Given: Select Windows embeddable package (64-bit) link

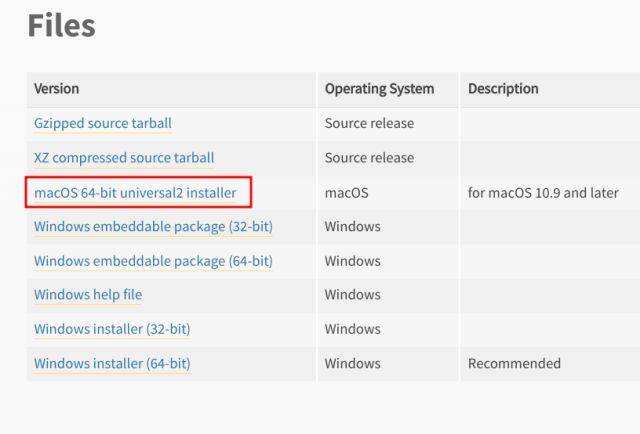Looking at the screenshot, I should (x=153, y=261).
